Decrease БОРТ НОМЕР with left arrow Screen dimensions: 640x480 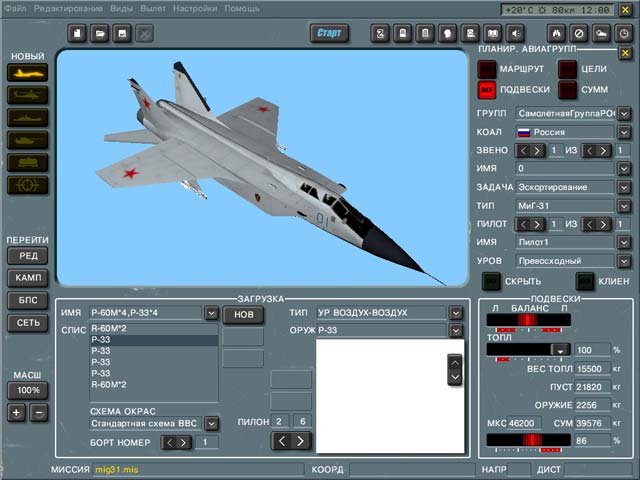(x=170, y=442)
